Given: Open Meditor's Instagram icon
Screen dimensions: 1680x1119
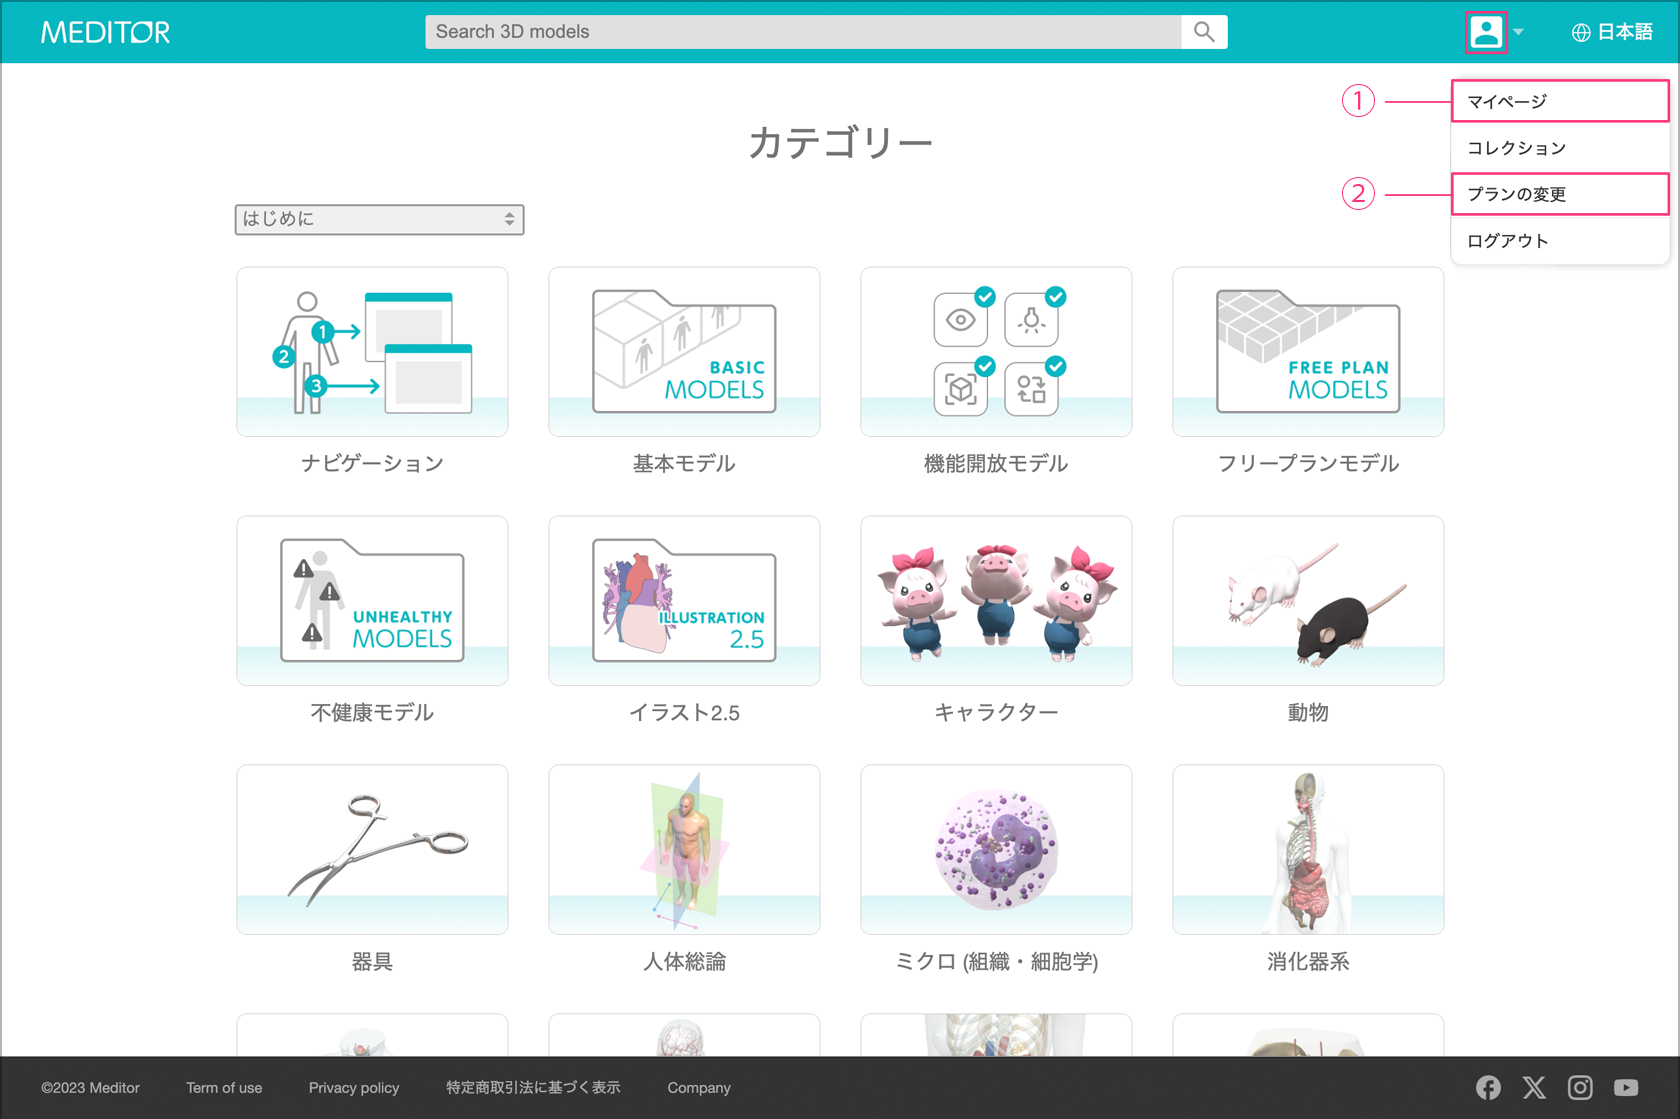Looking at the screenshot, I should [1580, 1087].
